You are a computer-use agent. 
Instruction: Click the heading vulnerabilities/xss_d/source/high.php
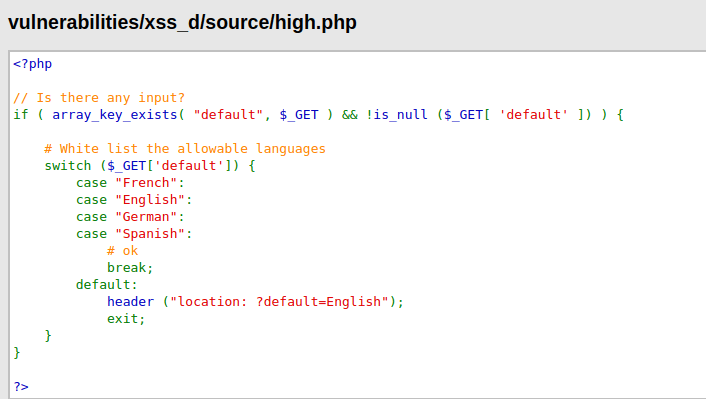coord(182,23)
